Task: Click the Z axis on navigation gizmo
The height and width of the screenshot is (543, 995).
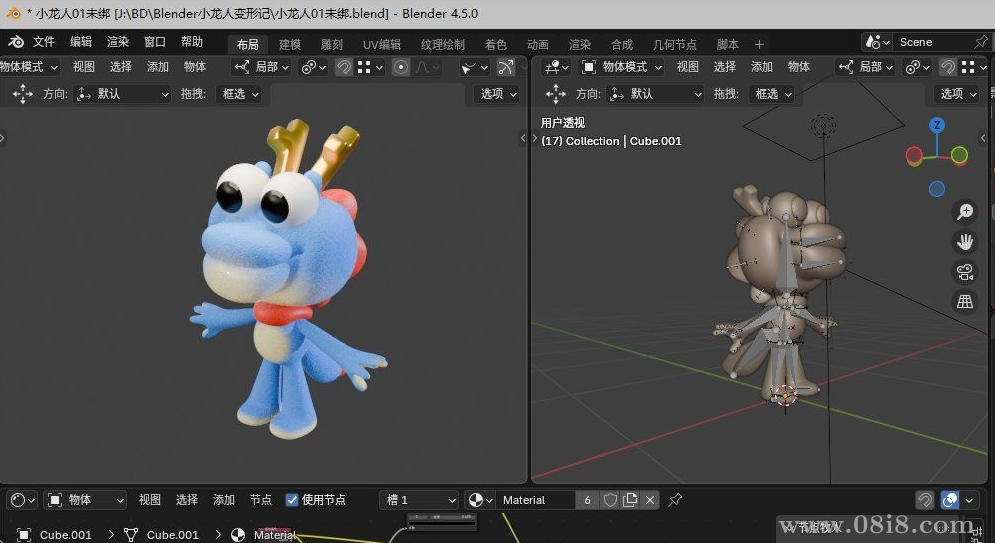Action: coord(937,125)
